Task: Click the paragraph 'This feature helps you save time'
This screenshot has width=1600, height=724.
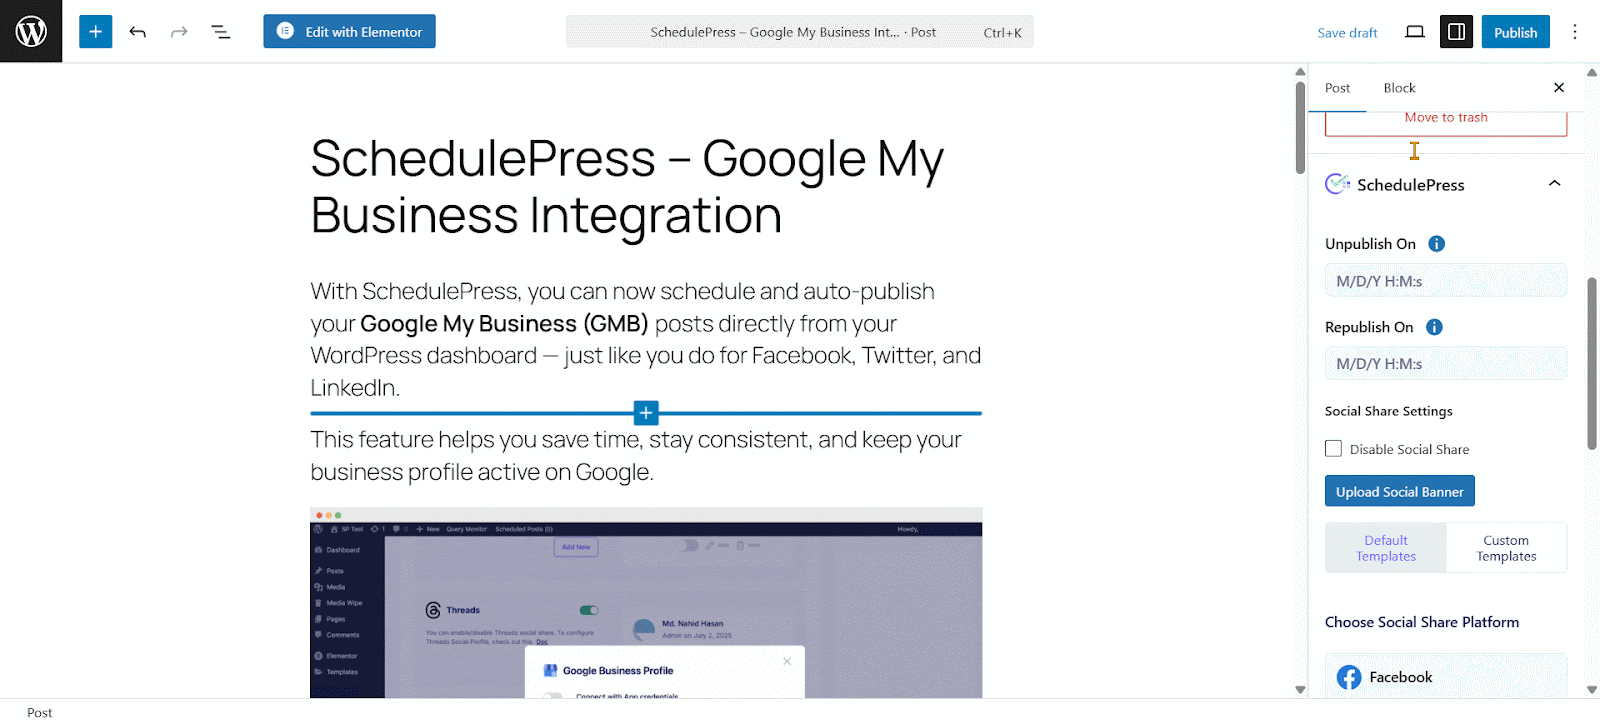Action: (x=646, y=455)
